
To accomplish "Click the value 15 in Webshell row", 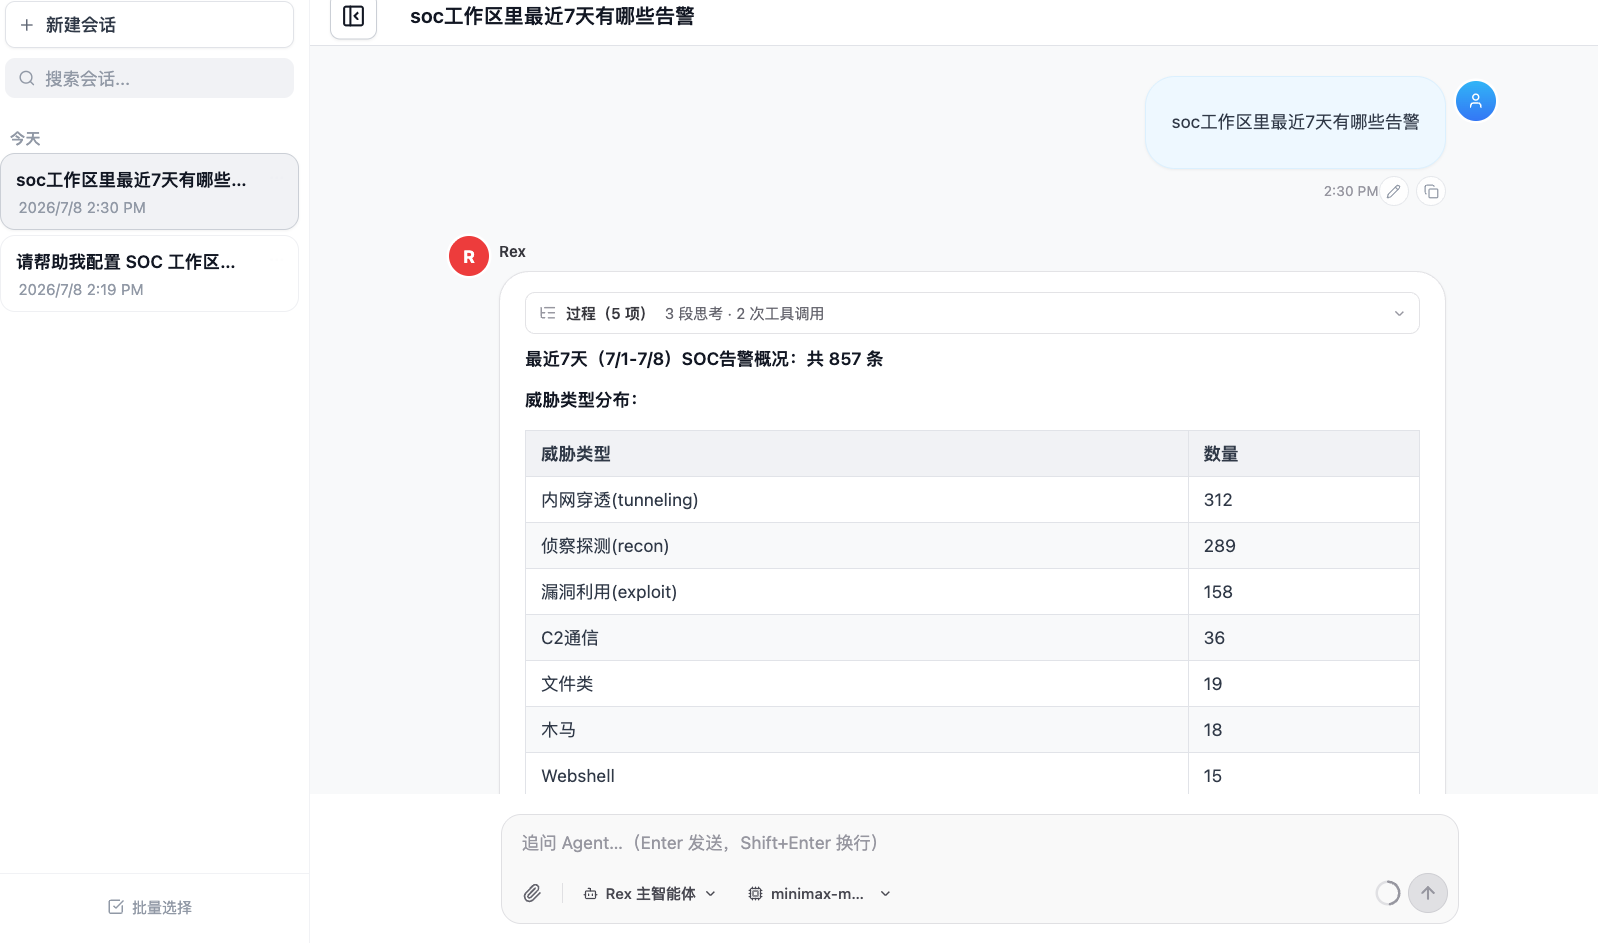I will (1212, 776).
